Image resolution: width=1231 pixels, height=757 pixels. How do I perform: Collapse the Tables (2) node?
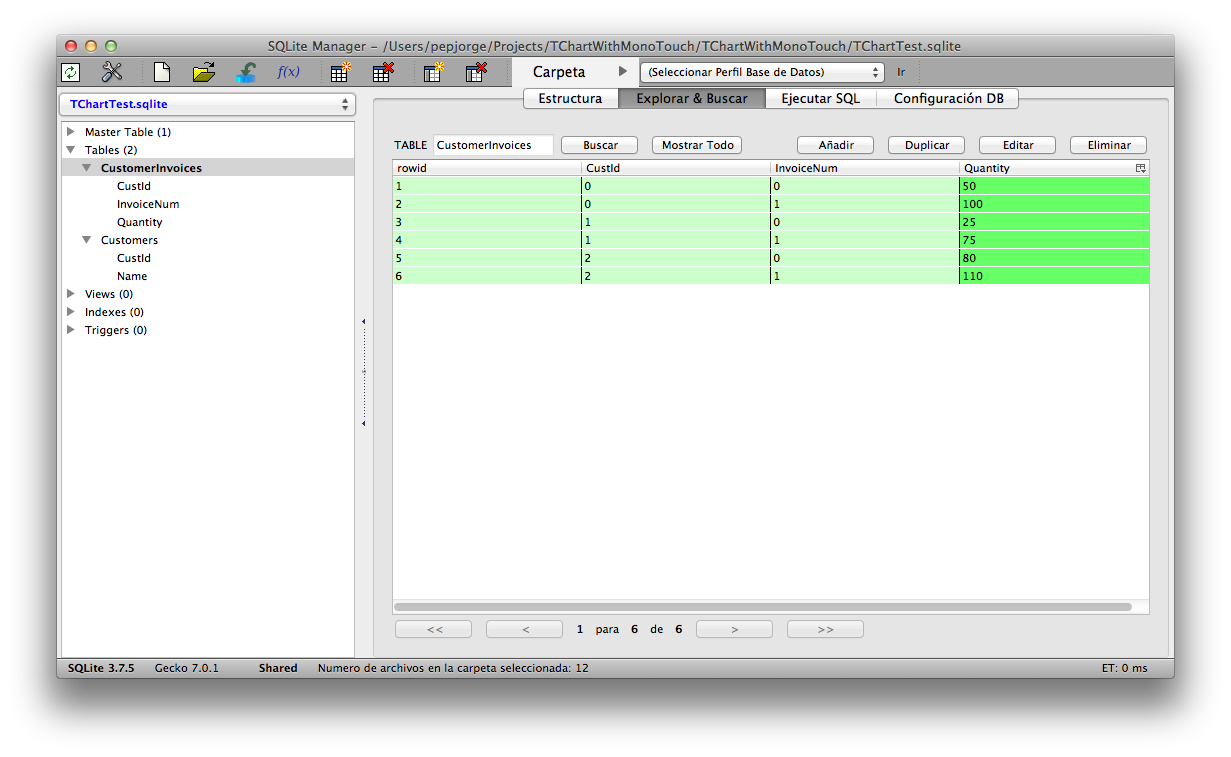pos(71,150)
